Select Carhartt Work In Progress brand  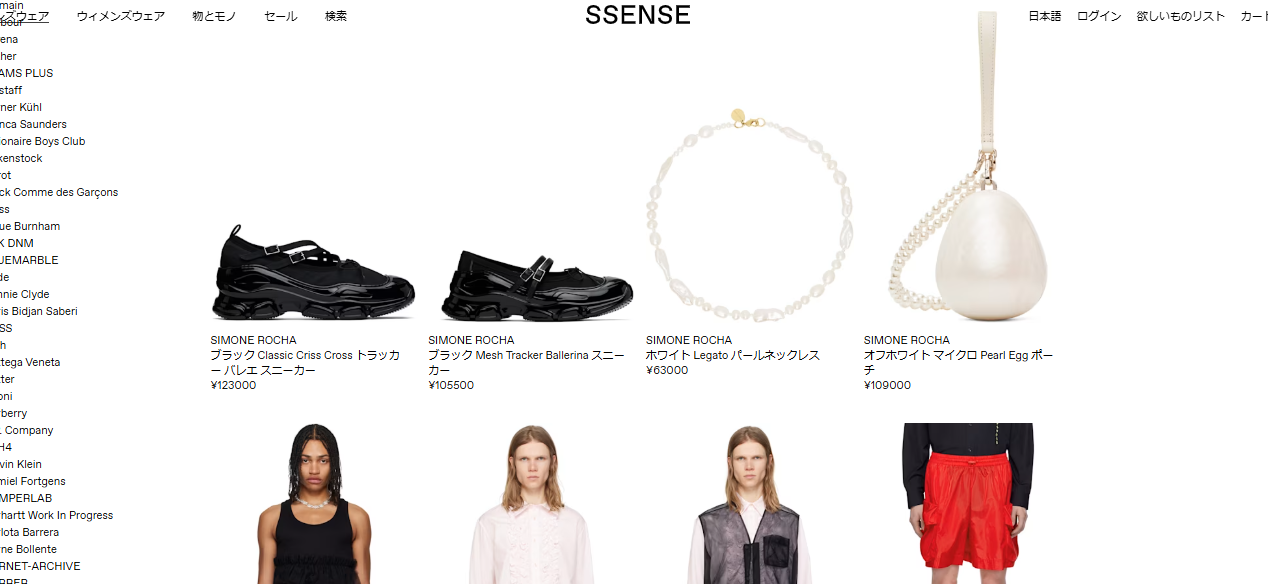(56, 515)
